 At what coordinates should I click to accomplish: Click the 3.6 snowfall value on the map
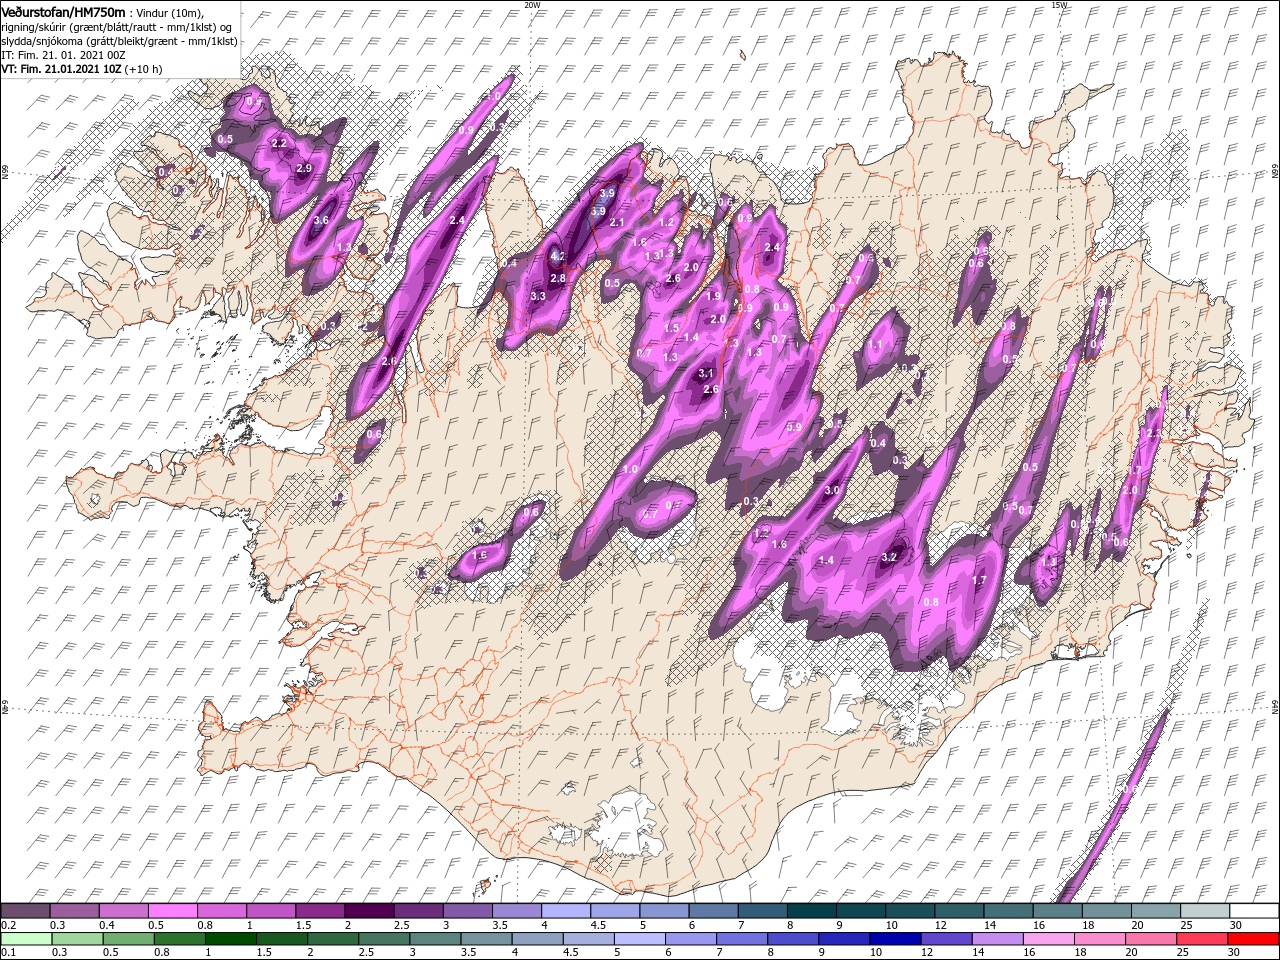click(321, 220)
